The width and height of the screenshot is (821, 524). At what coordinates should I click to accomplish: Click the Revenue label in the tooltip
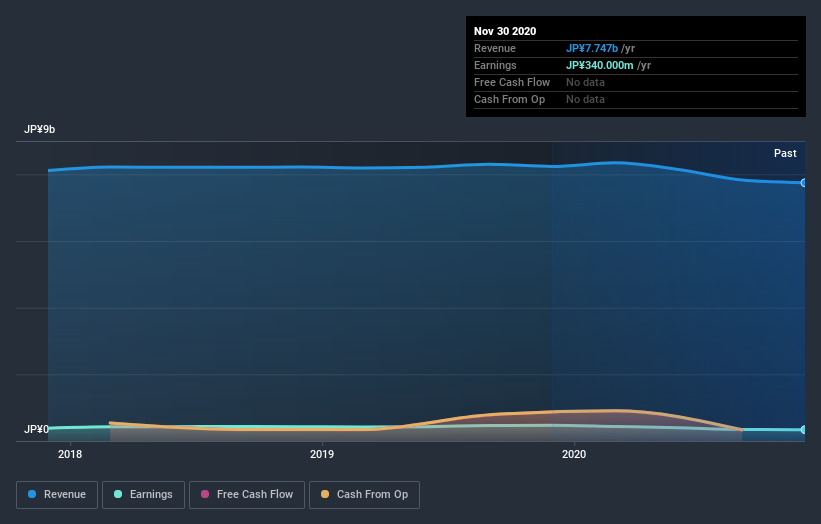495,48
